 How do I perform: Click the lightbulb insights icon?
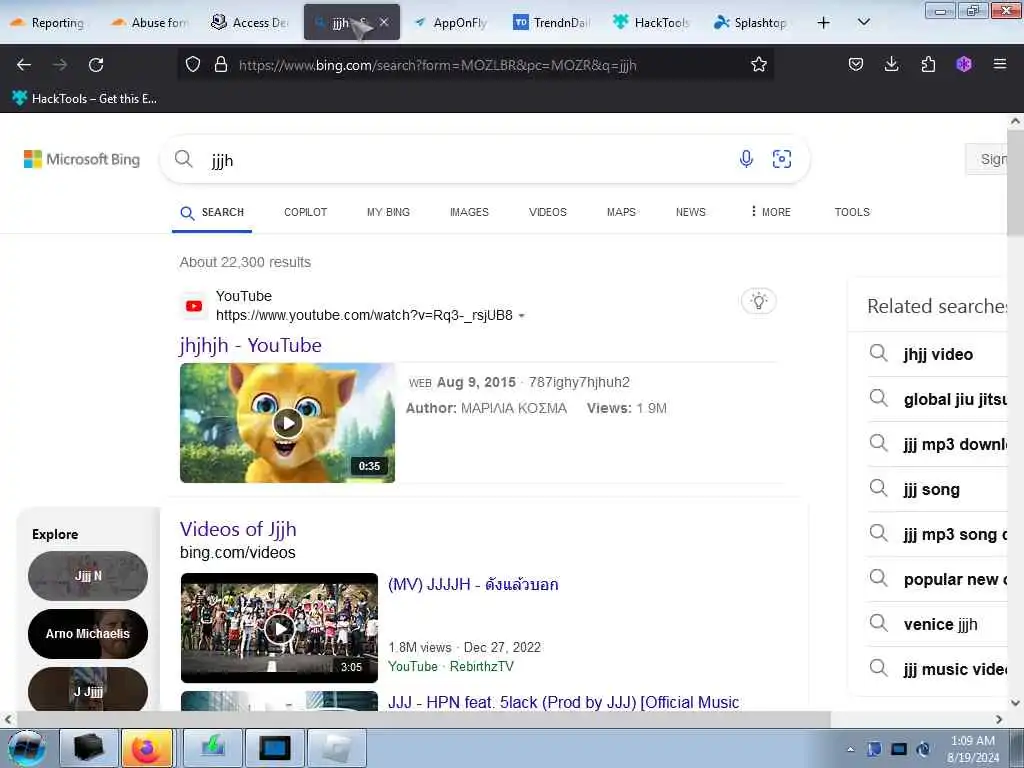758,301
